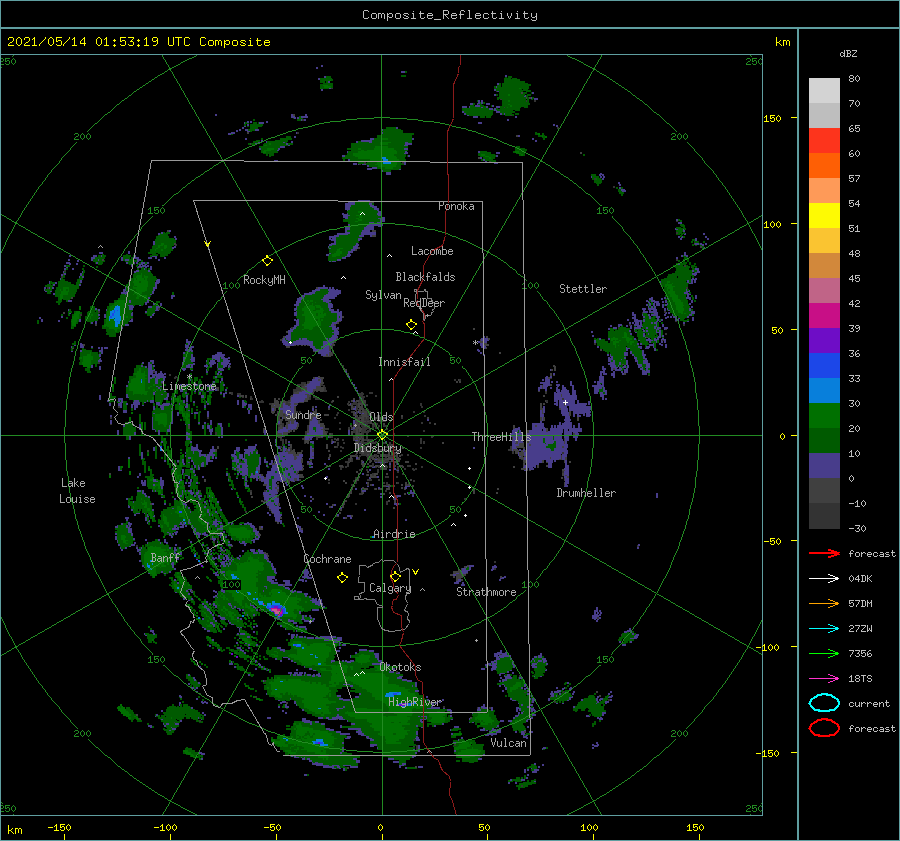
Task: Click the RockyMH label
Action: point(264,280)
